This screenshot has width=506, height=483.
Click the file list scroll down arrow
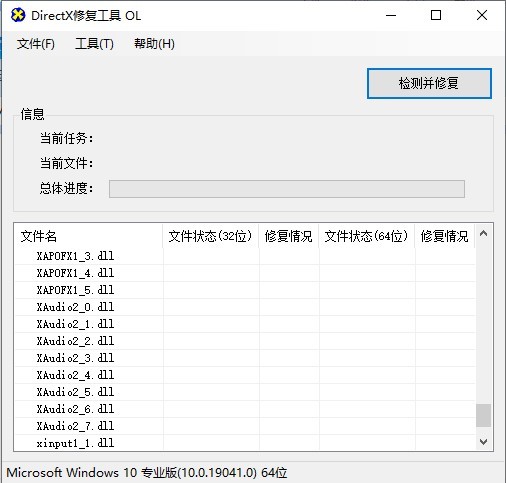[x=483, y=442]
